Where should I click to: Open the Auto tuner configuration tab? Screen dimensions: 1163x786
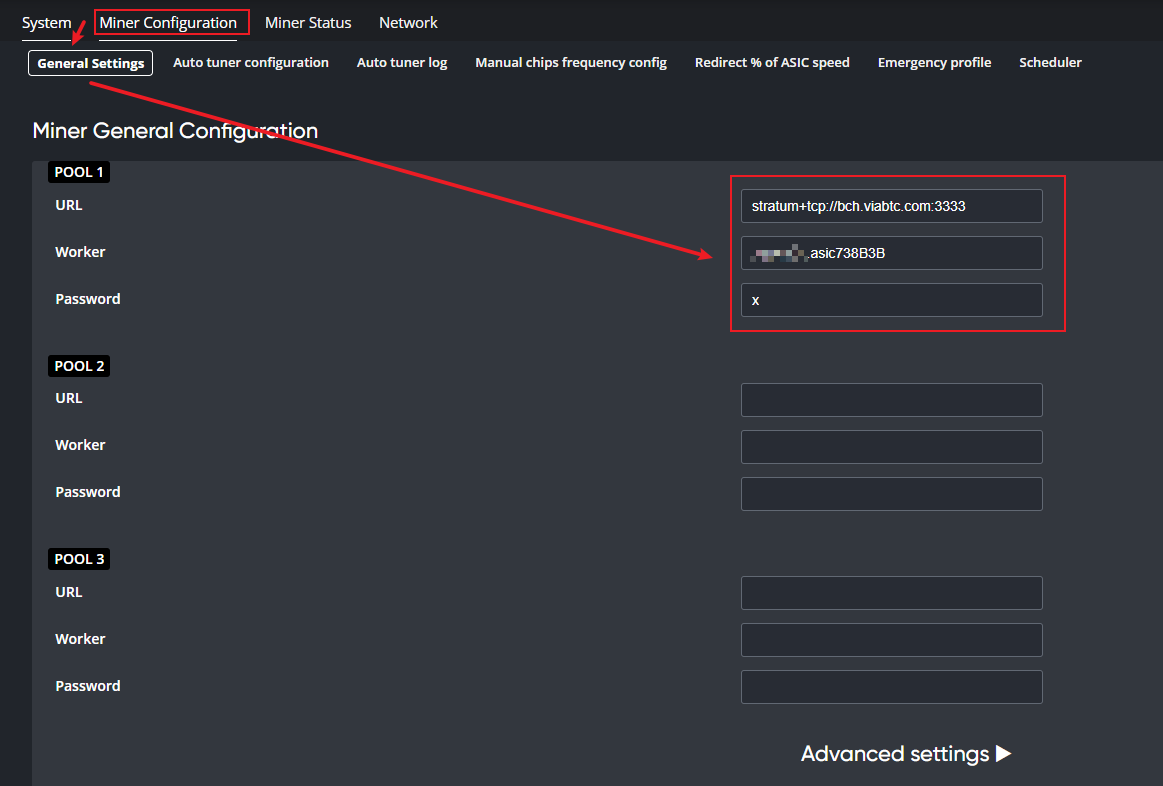tap(251, 62)
